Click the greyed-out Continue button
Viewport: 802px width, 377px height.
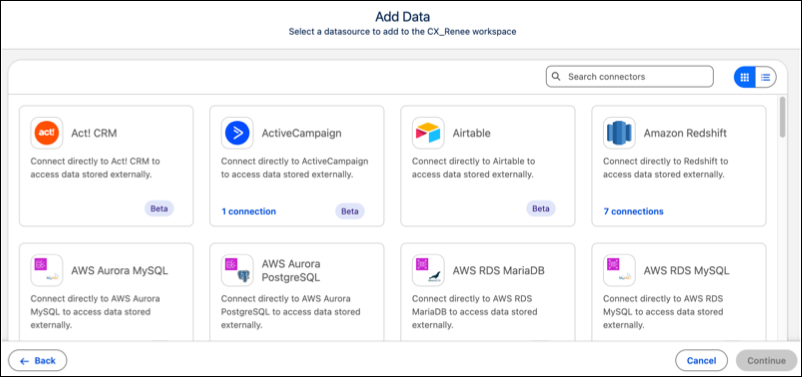tap(766, 361)
